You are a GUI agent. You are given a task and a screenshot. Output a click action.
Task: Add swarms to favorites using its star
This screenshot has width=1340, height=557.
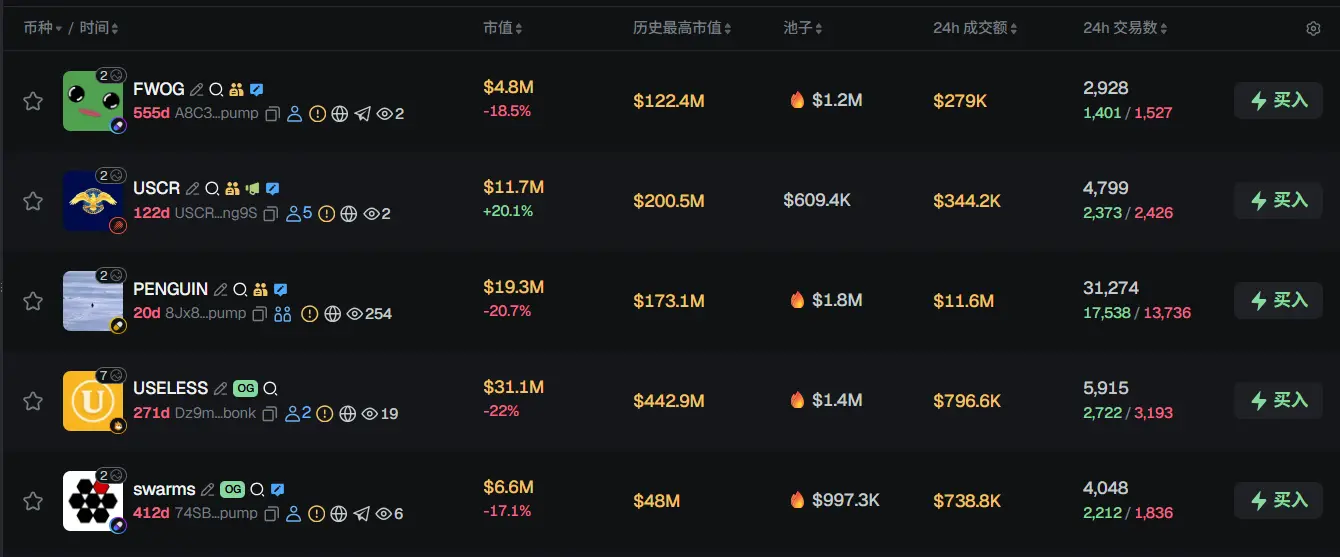[x=33, y=501]
